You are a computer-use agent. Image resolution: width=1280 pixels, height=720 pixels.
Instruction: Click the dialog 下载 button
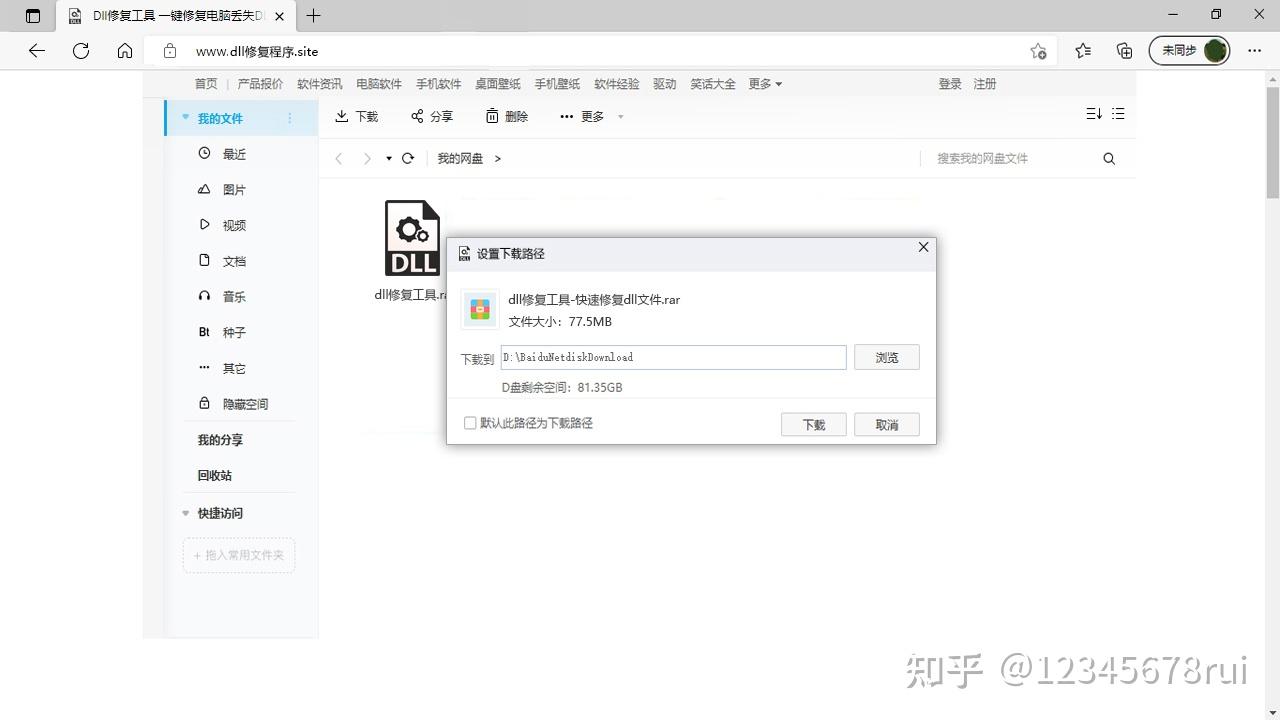pos(814,424)
